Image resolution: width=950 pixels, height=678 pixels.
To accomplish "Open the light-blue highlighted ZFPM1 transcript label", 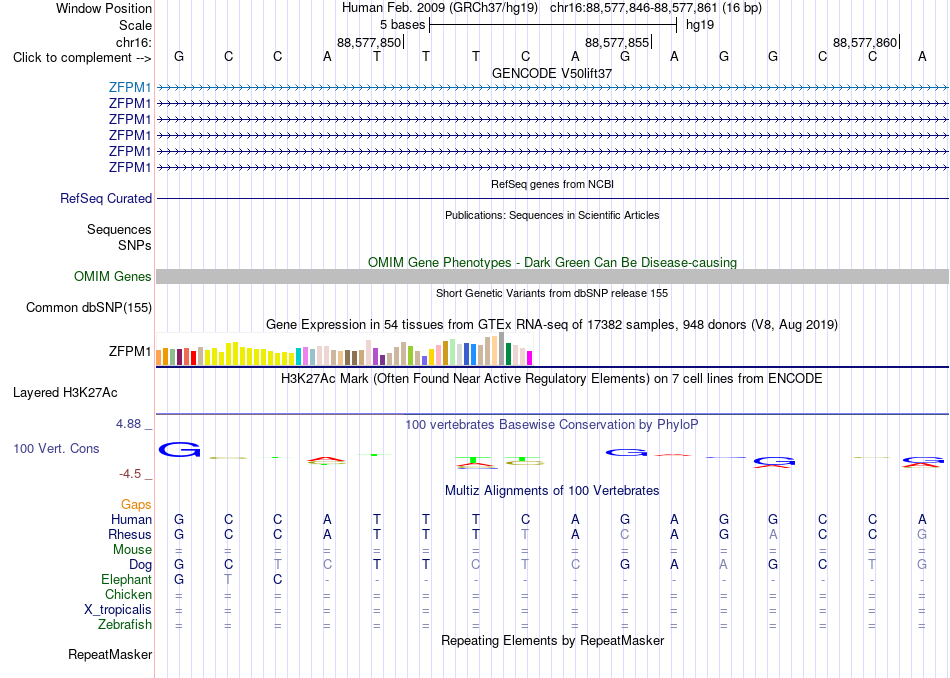I will pyautogui.click(x=130, y=87).
